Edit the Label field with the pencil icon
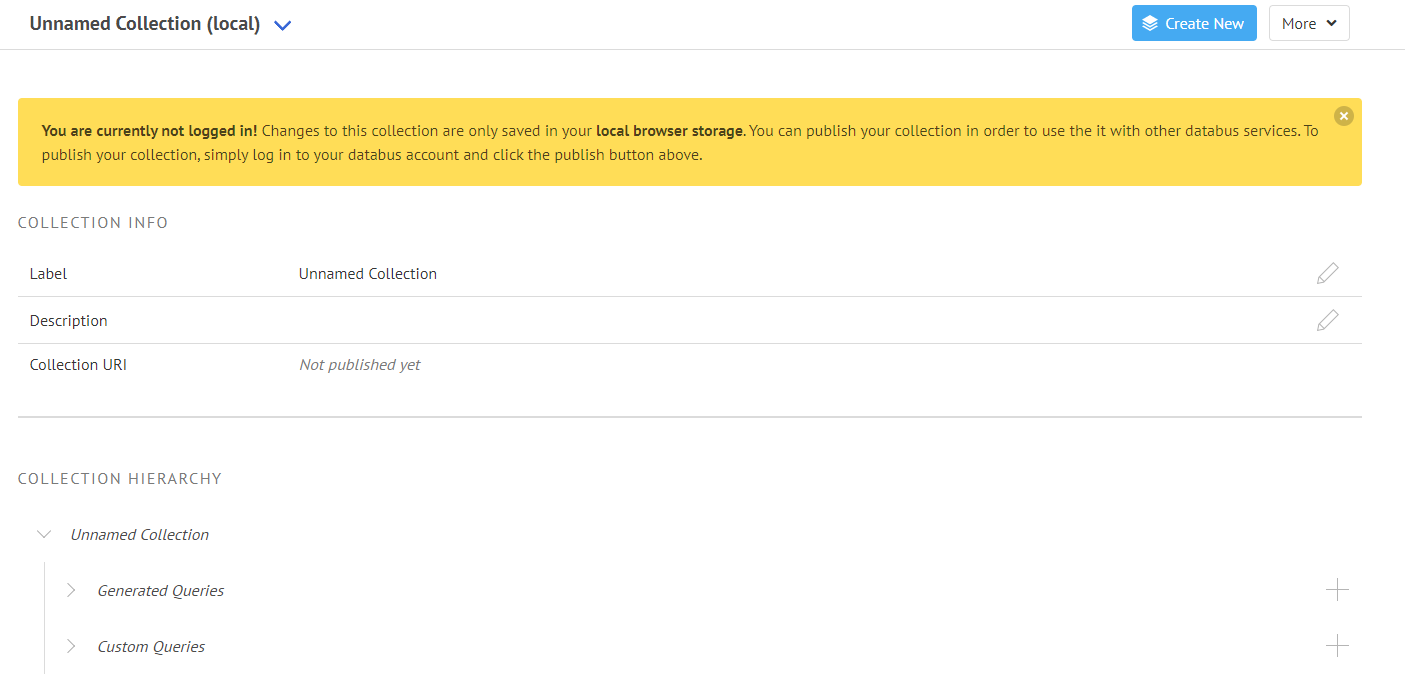This screenshot has height=685, width=1405. (1327, 273)
